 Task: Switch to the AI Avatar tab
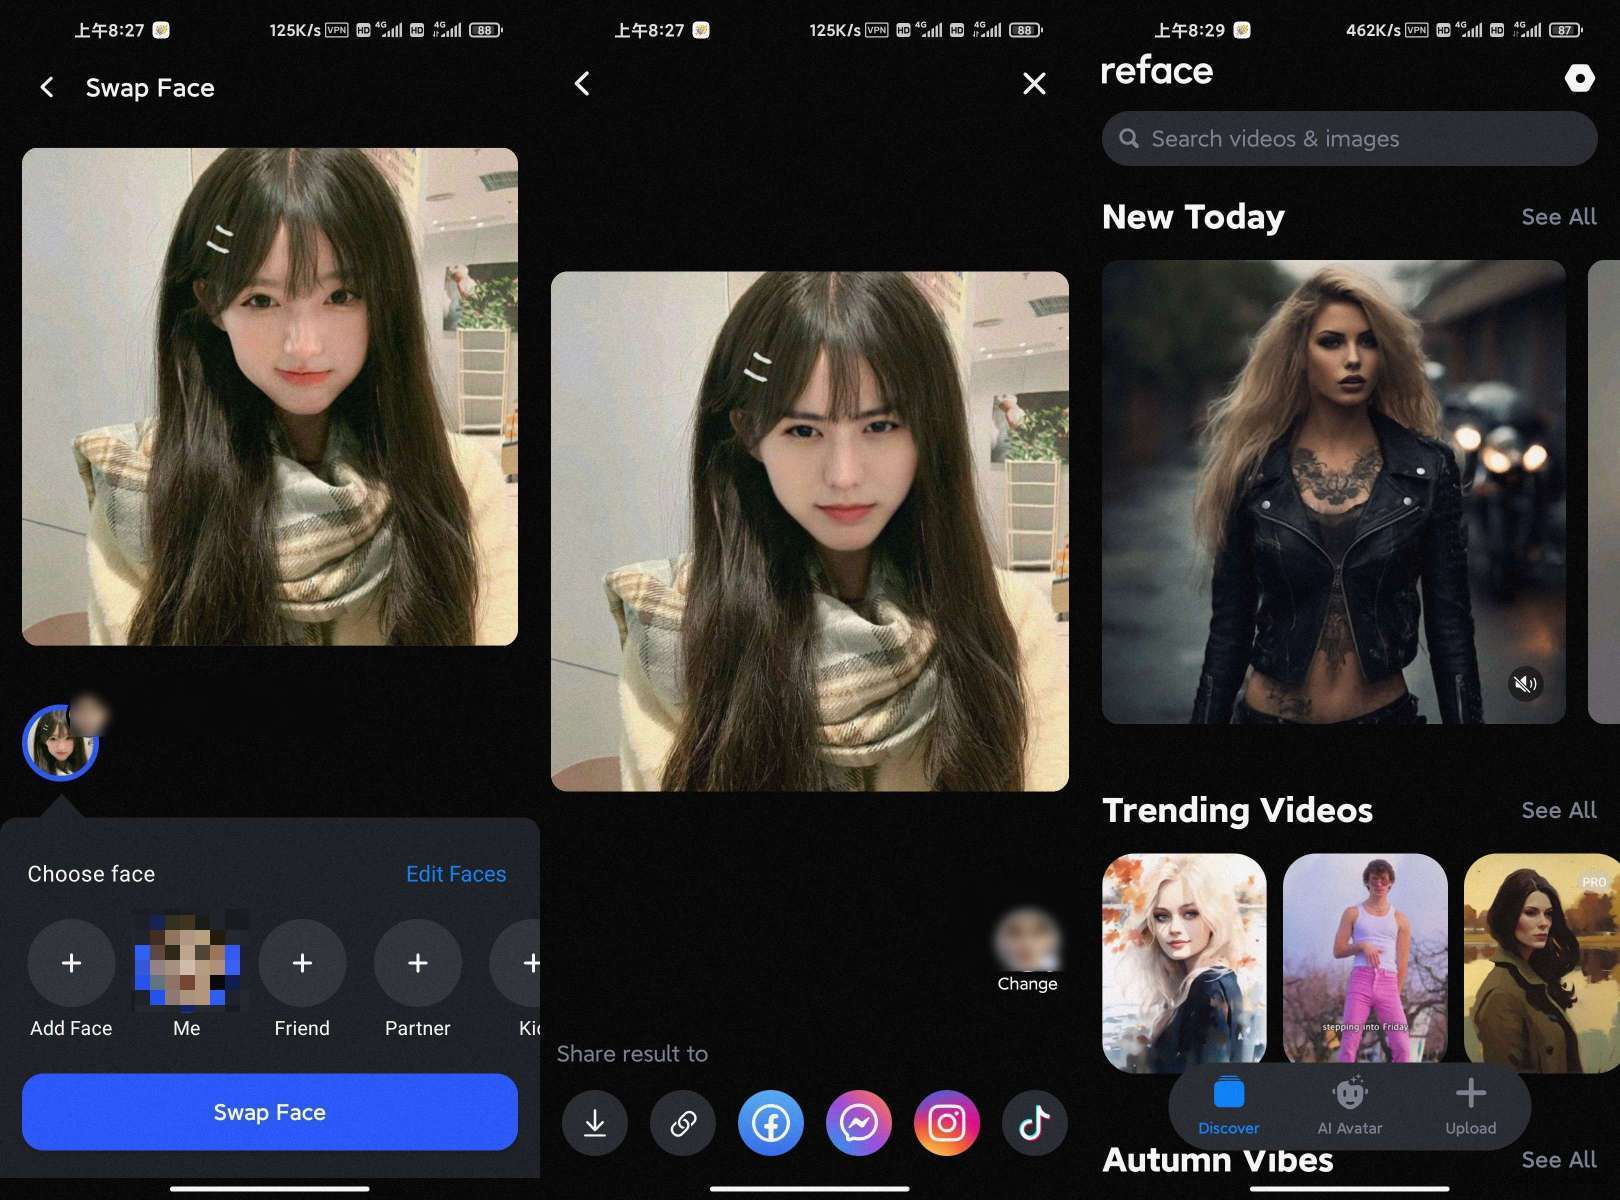point(1349,1105)
